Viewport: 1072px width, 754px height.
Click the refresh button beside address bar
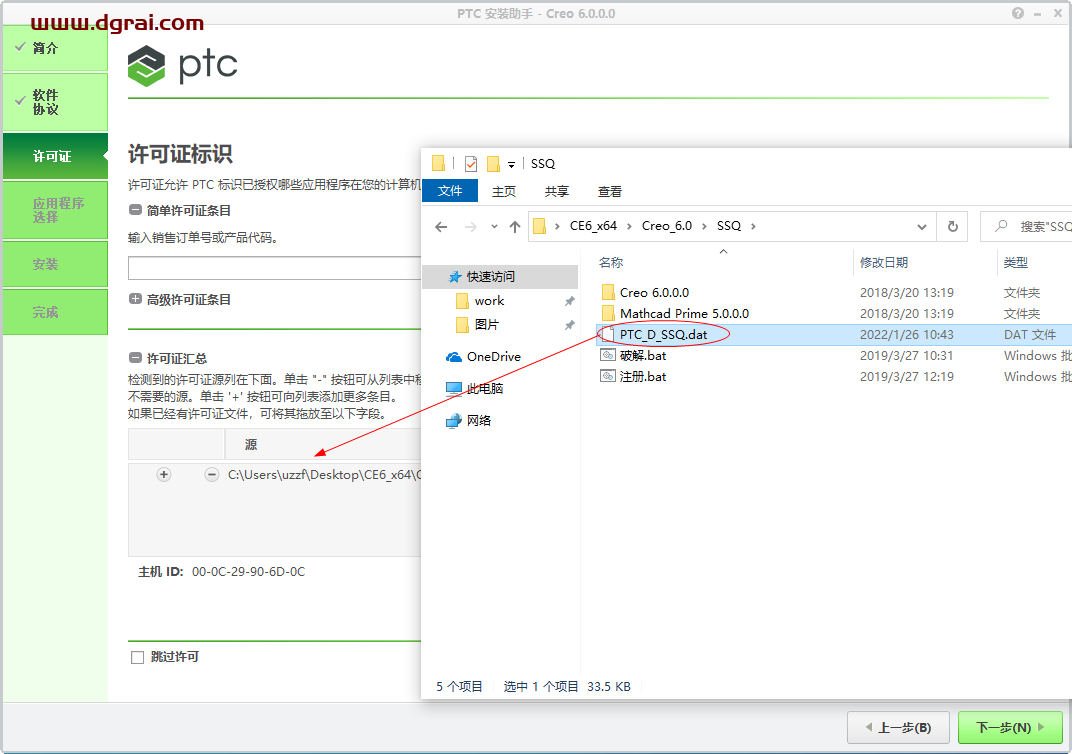coord(952,226)
